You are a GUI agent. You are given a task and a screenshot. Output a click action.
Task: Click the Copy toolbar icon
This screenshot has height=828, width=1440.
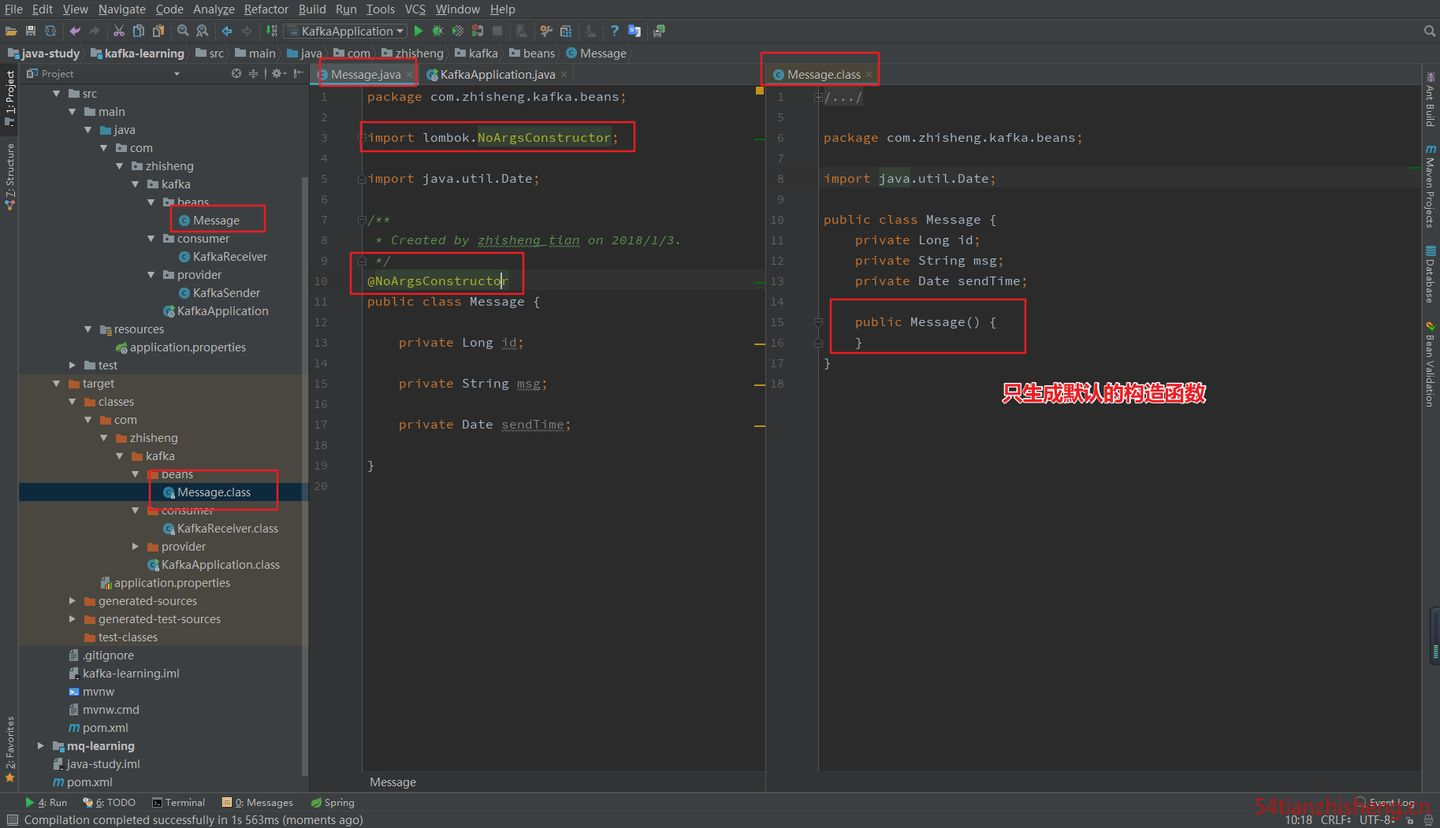(x=139, y=31)
